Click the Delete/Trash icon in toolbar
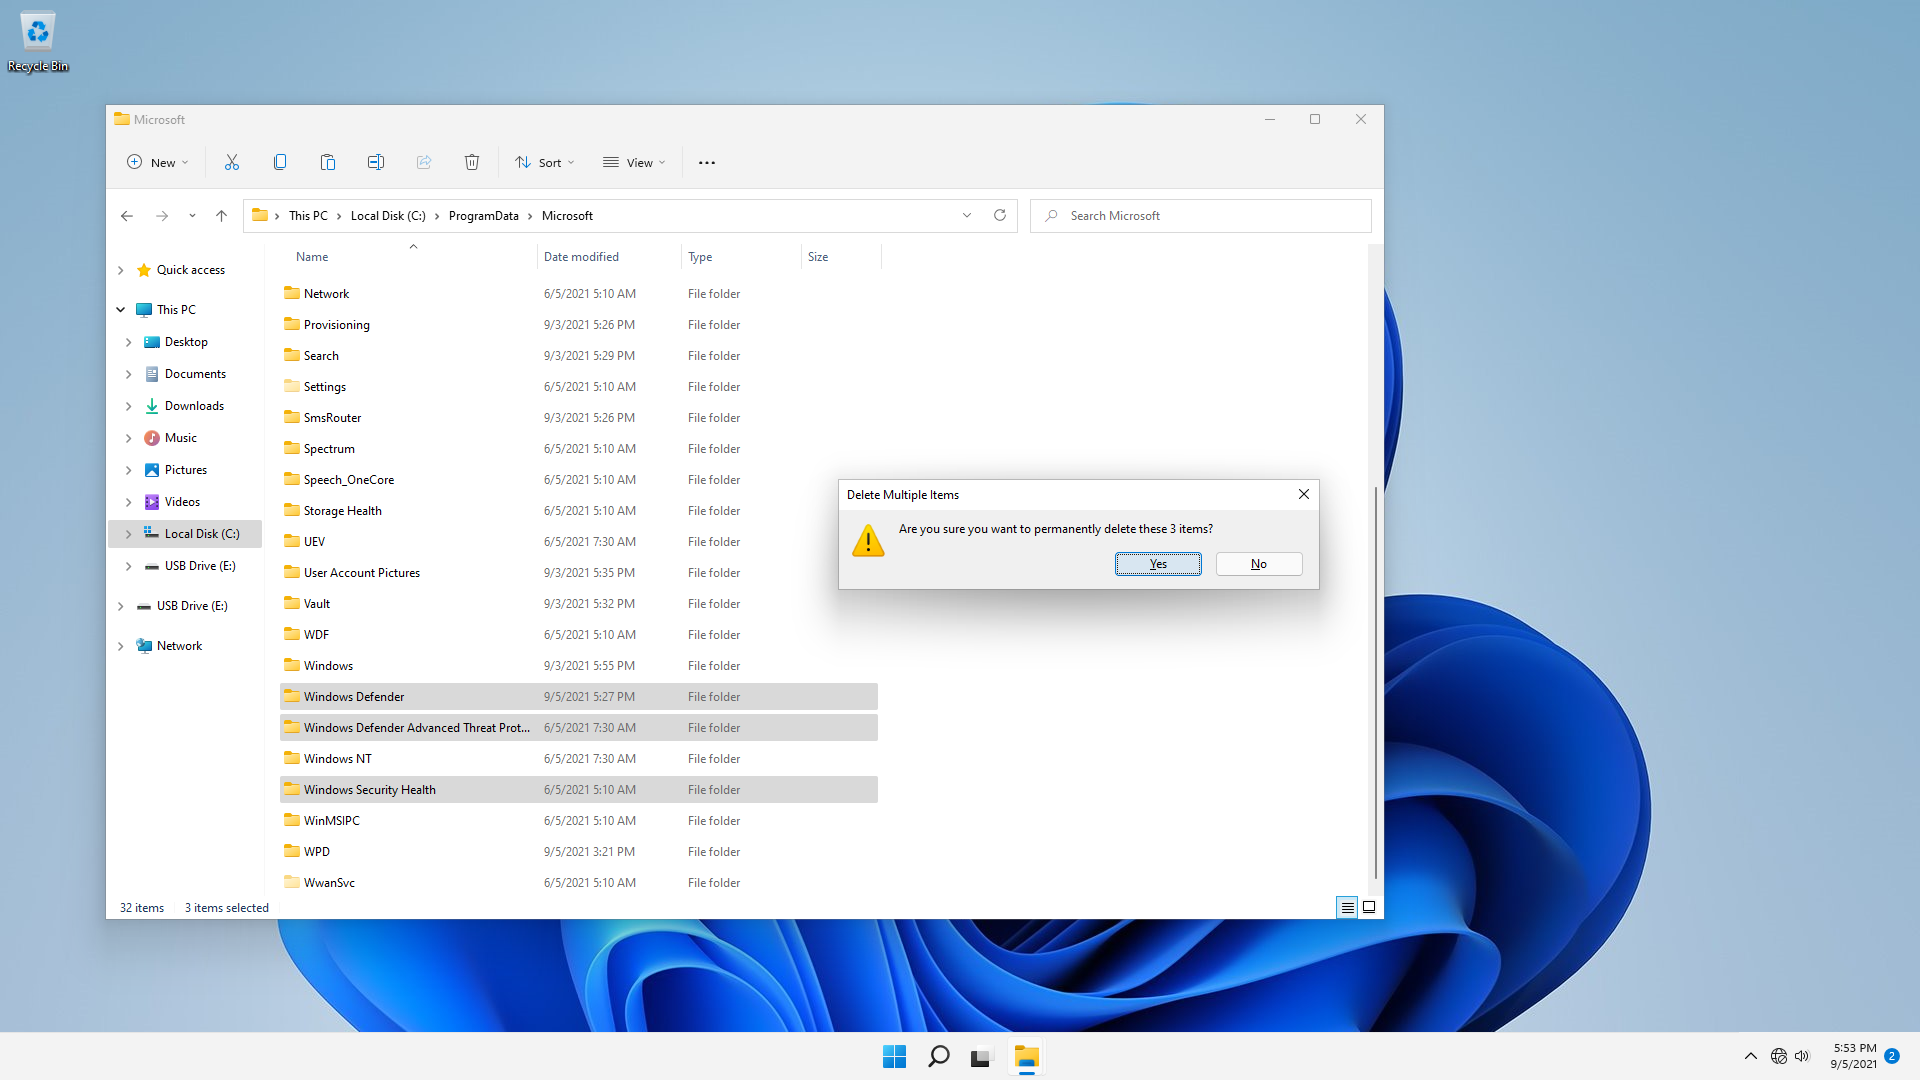Screen dimensions: 1920x1080 pyautogui.click(x=471, y=162)
